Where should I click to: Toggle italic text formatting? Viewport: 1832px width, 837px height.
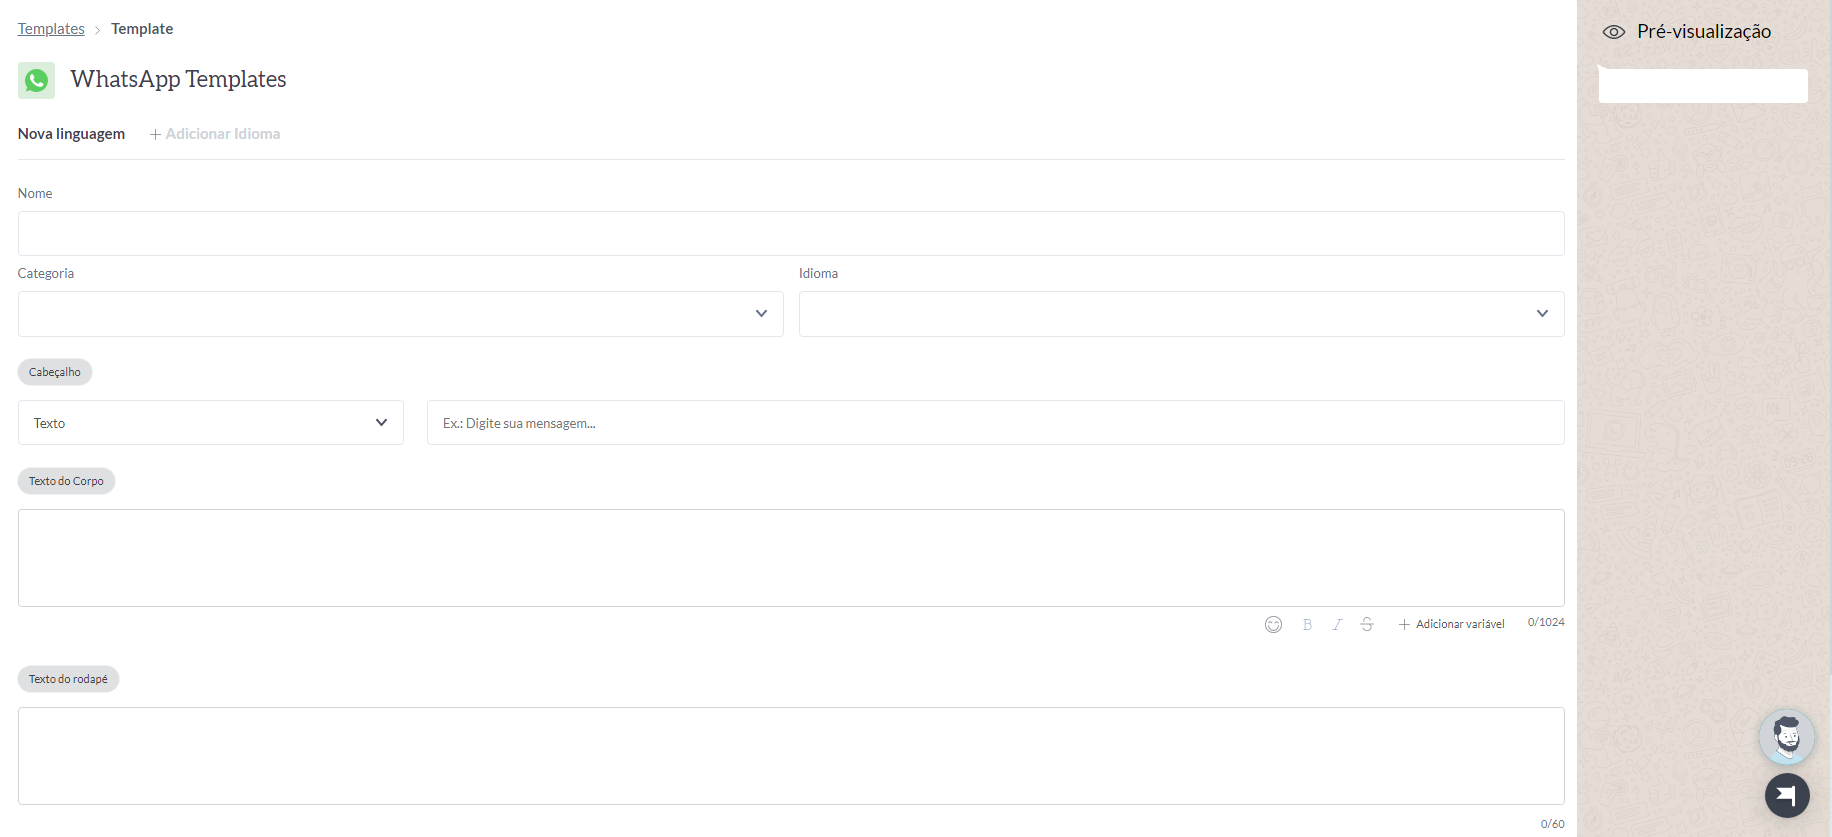[1337, 624]
